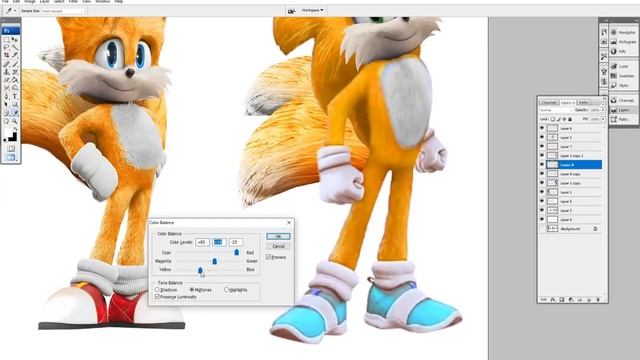Choose the Shadows tone balance option
Screen dimensions: 640x360
[x=157, y=289]
